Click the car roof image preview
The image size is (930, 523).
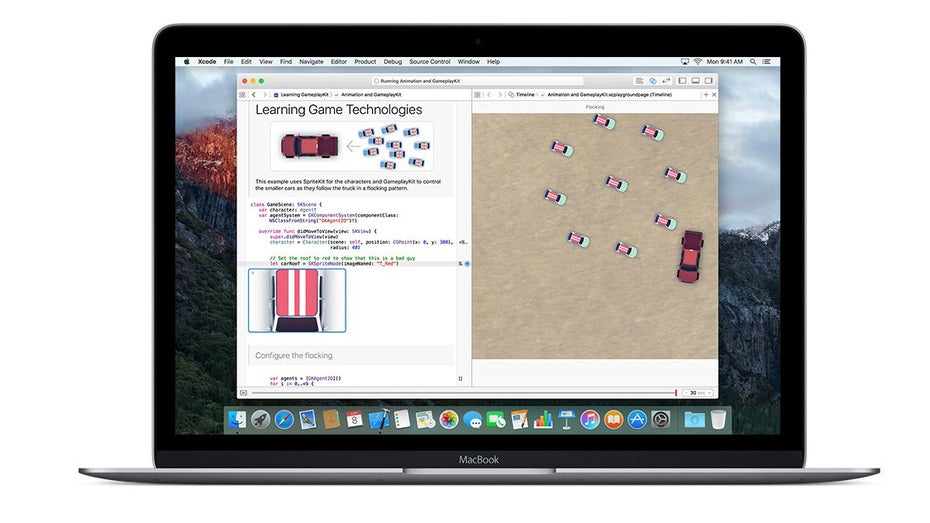297,301
